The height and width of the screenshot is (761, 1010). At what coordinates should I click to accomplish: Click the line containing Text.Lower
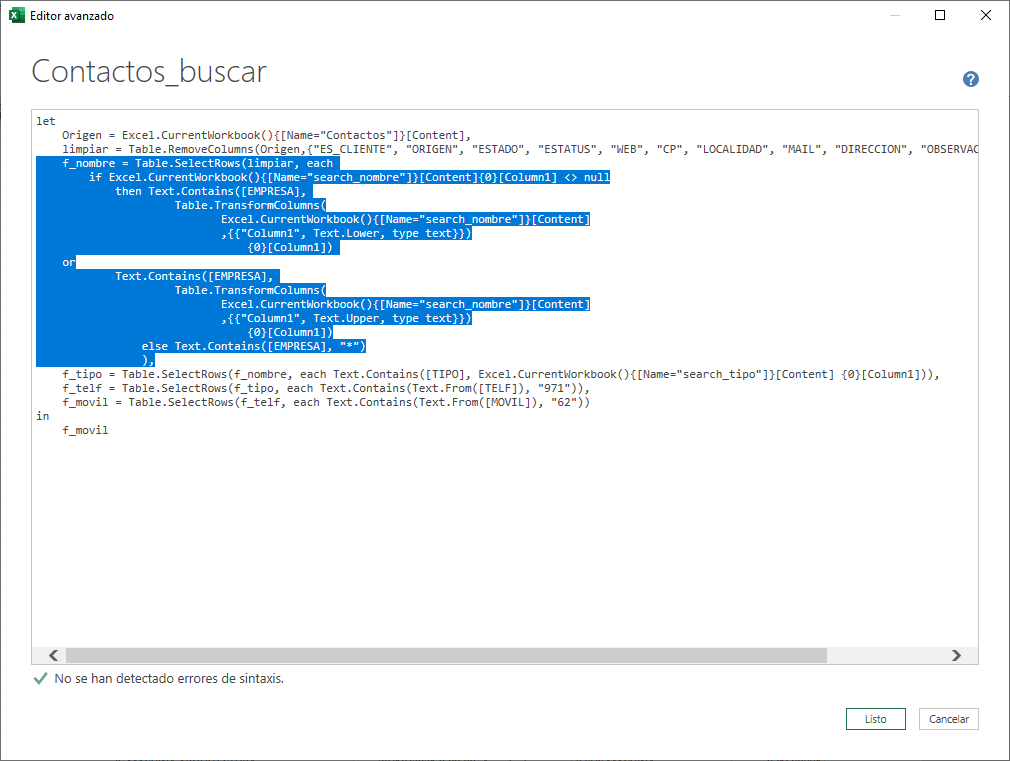pos(347,234)
